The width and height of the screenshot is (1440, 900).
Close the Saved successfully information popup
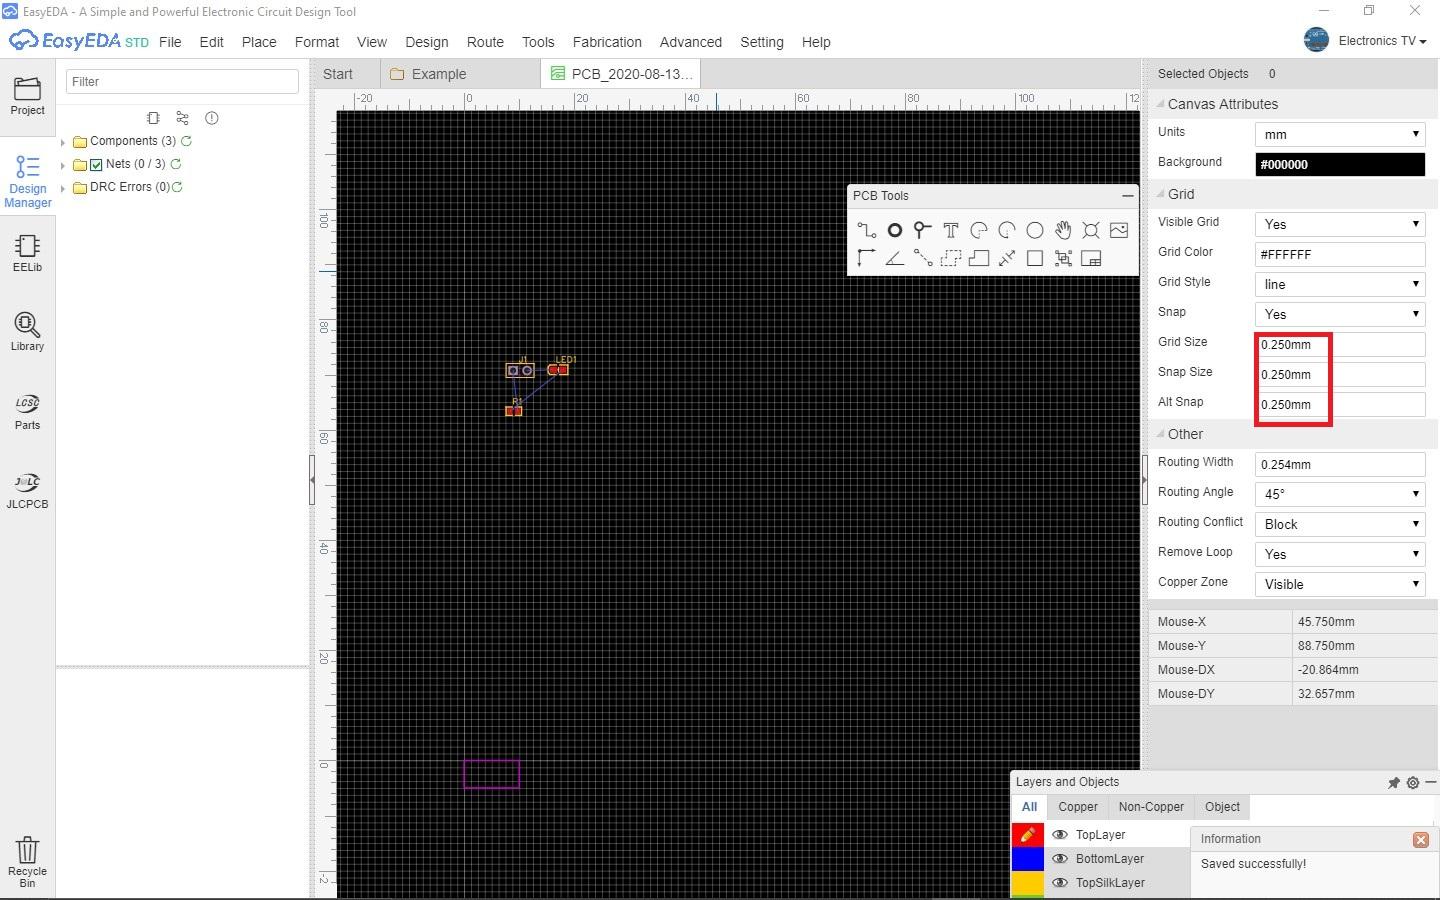point(1421,840)
